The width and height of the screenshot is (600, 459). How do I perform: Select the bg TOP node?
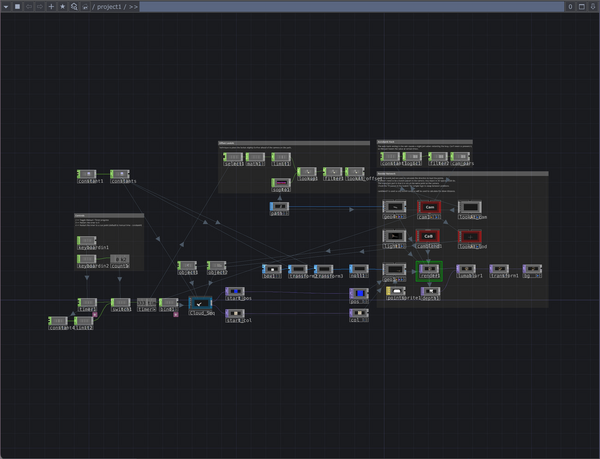(532, 269)
